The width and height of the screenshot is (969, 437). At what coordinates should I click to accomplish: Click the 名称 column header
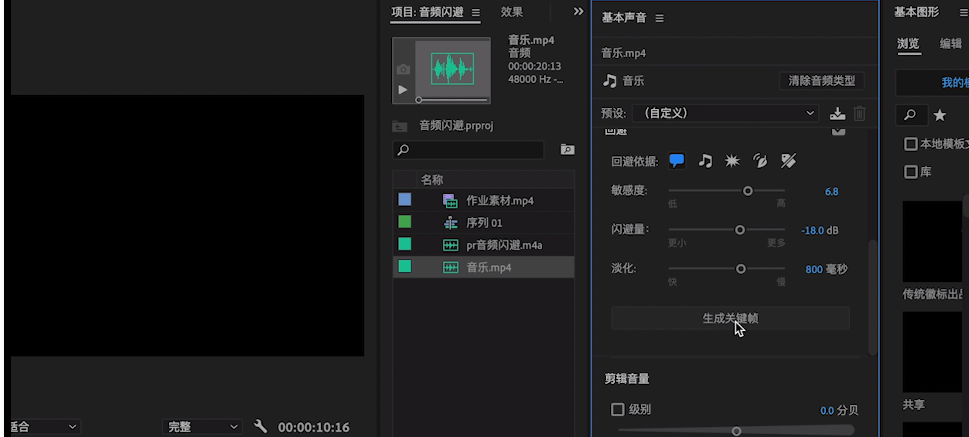(x=432, y=180)
